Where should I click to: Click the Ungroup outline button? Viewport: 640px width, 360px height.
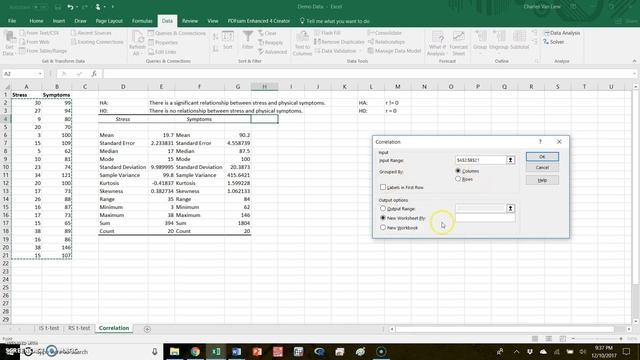click(498, 41)
